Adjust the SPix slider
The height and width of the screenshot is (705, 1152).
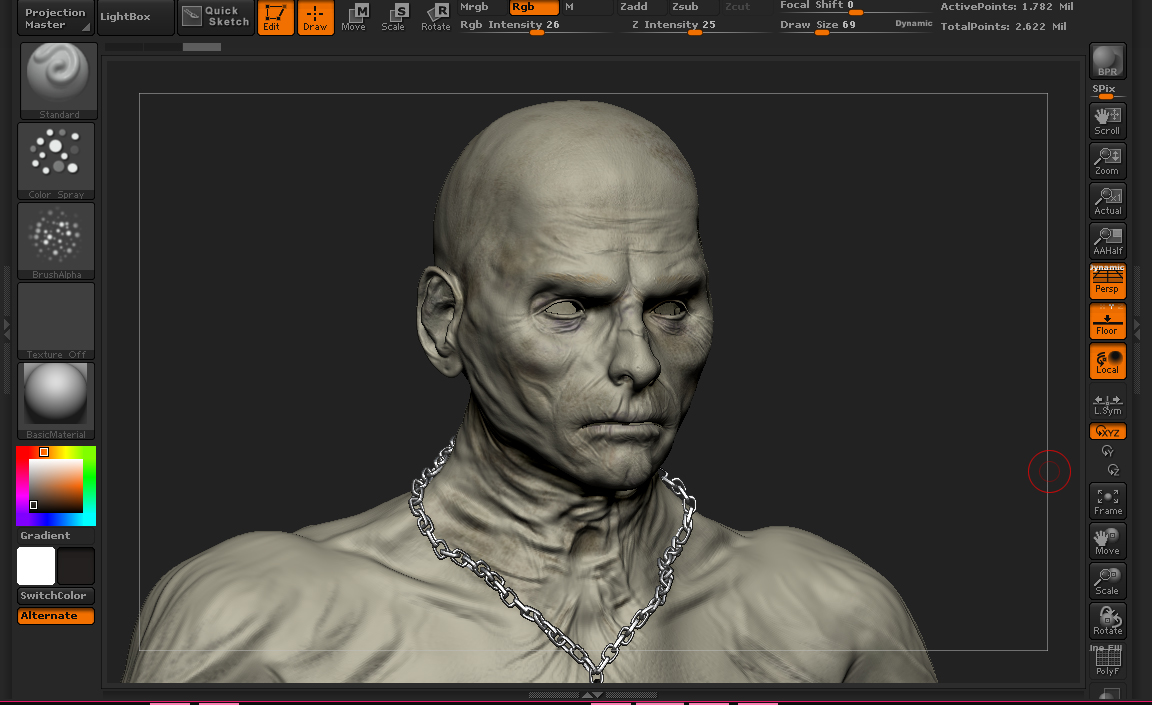click(x=1107, y=92)
